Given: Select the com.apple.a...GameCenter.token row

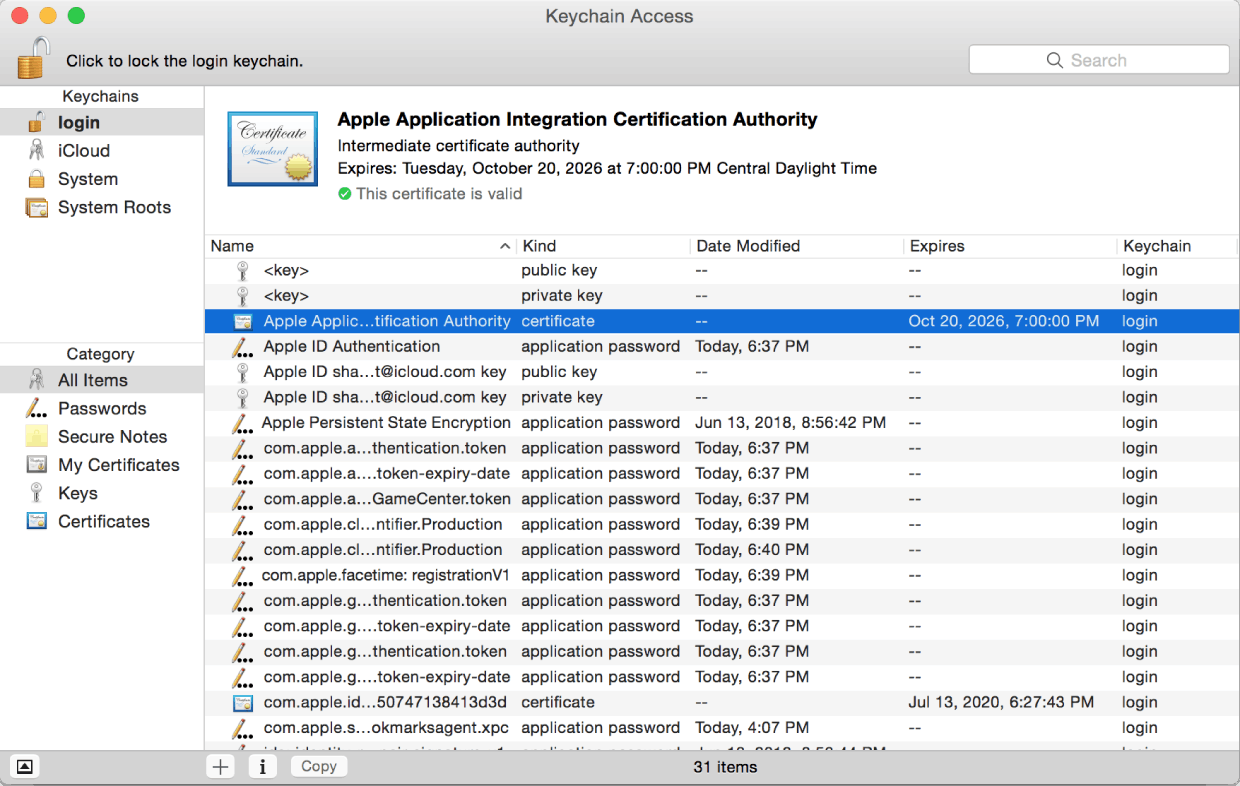Looking at the screenshot, I should (x=722, y=499).
